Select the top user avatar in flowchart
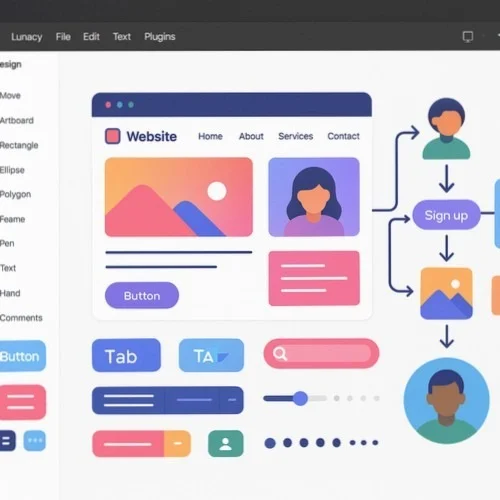The height and width of the screenshot is (500, 500). (446, 129)
